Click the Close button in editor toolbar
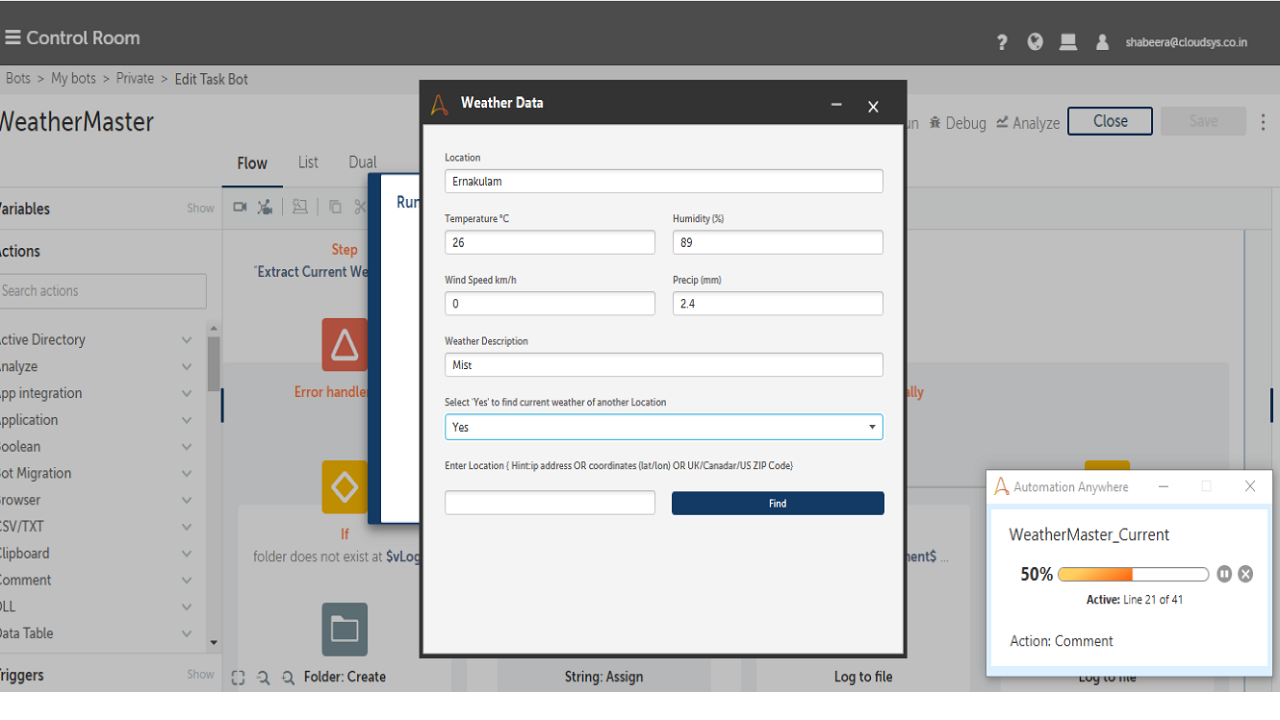 [x=1109, y=121]
